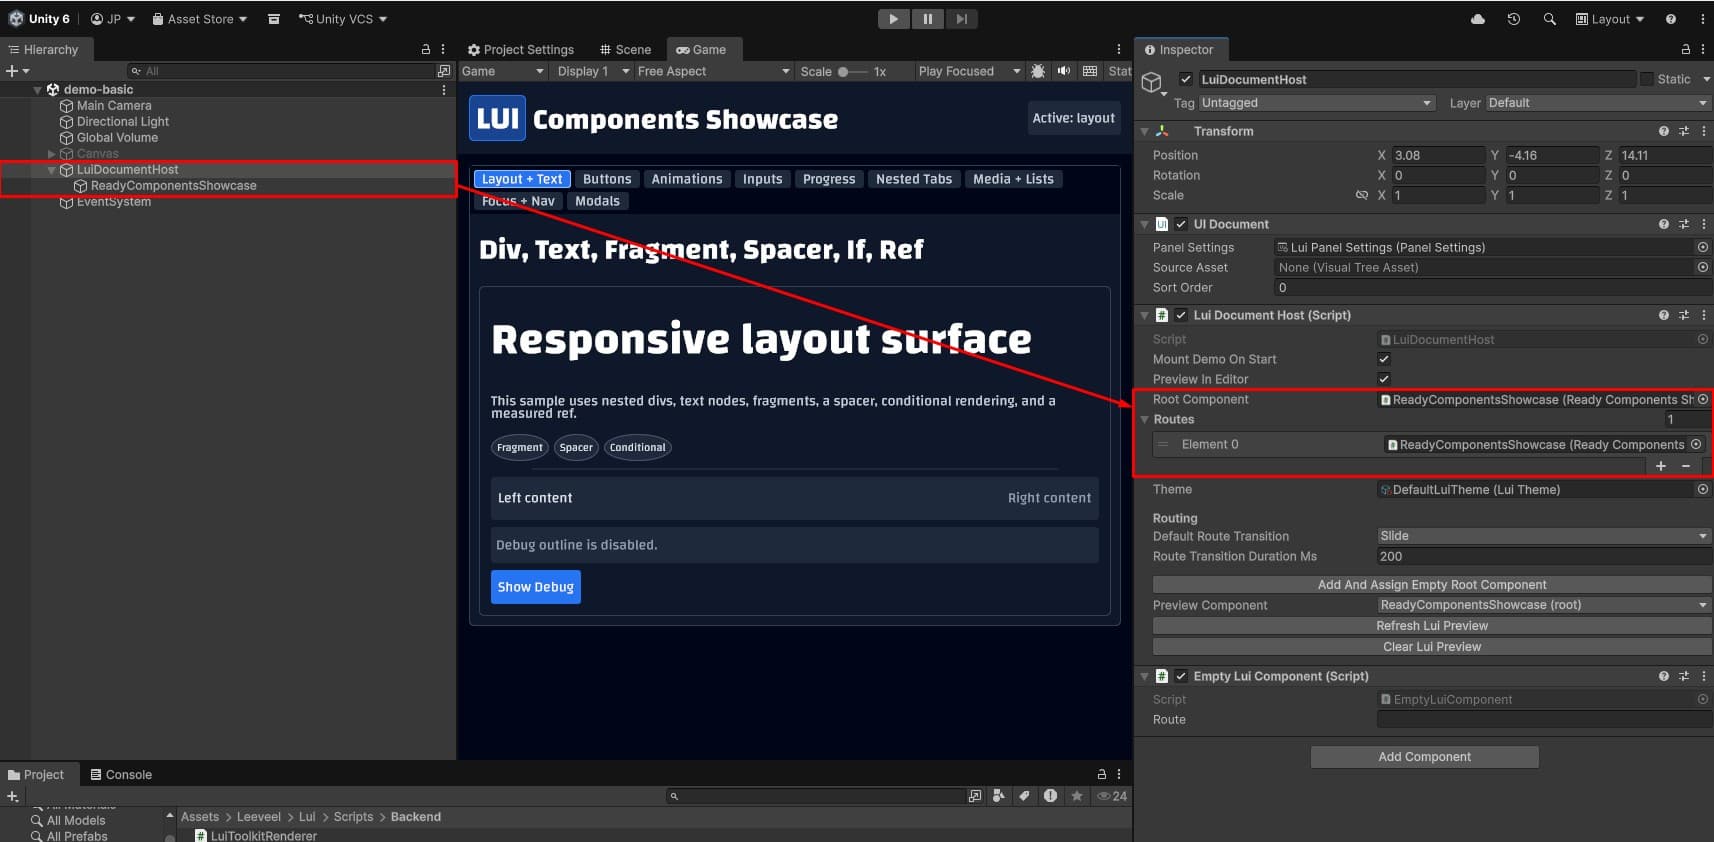Viewport: 1714px width, 842px height.
Task: Open the Play Focused dropdown
Action: coord(969,71)
